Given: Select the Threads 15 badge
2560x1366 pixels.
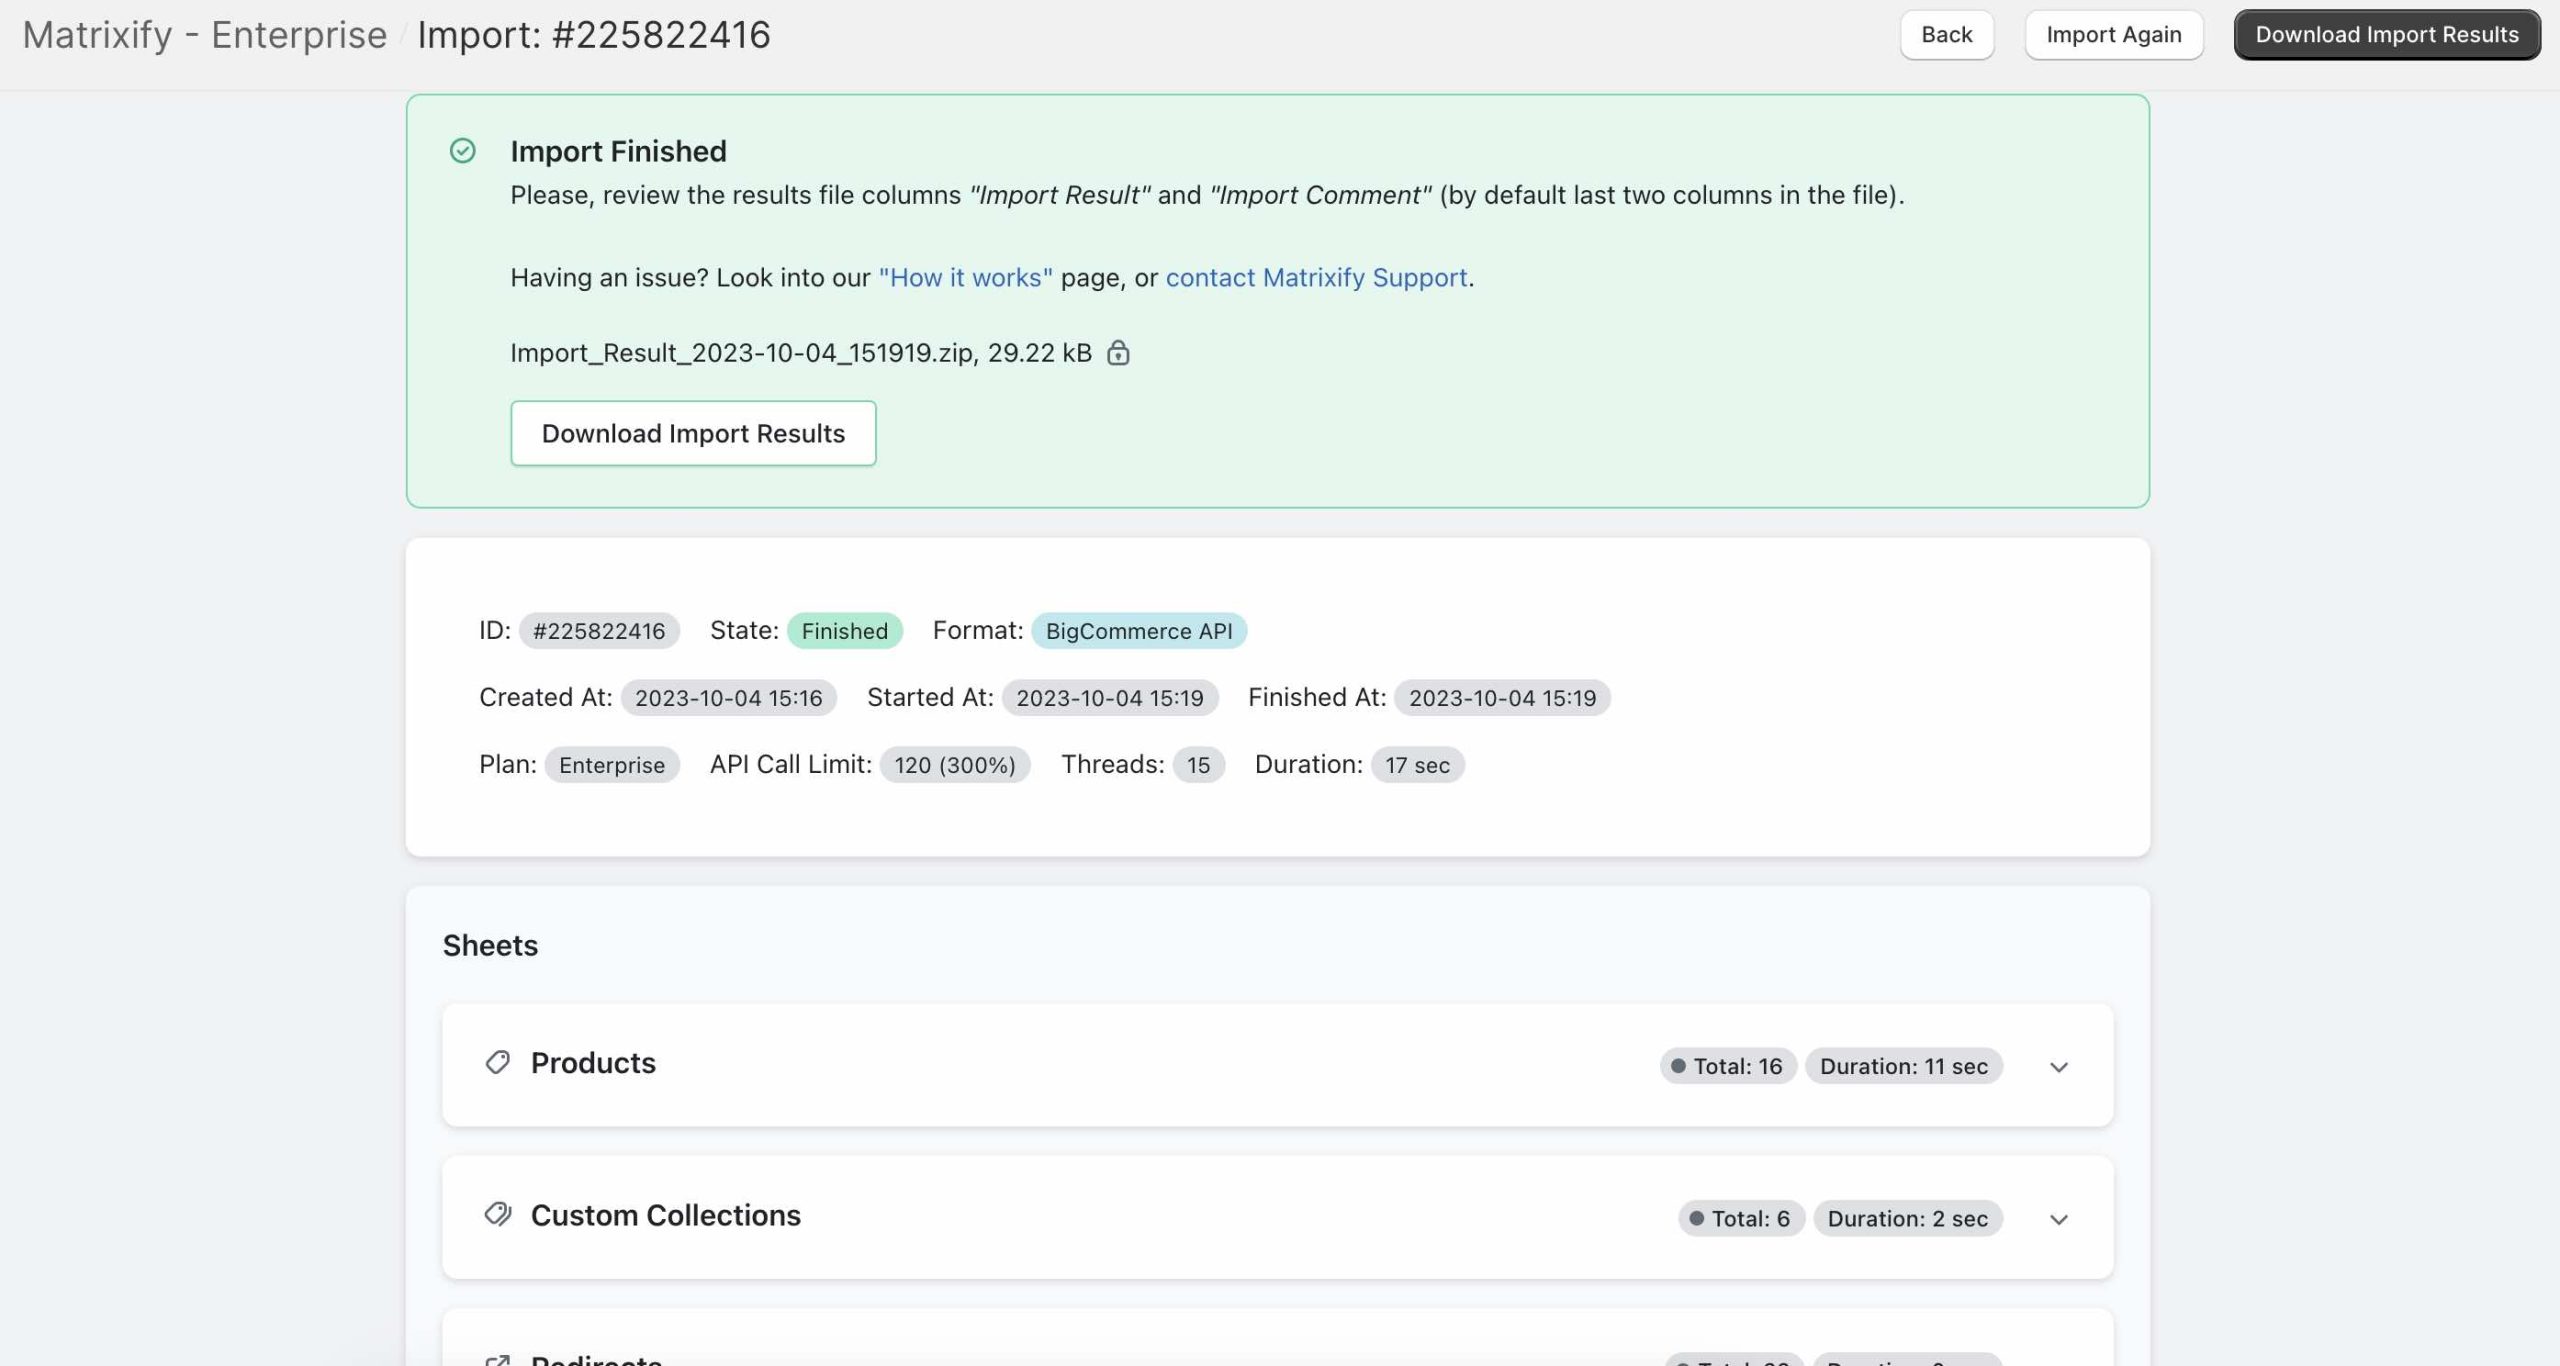Looking at the screenshot, I should tap(1197, 764).
